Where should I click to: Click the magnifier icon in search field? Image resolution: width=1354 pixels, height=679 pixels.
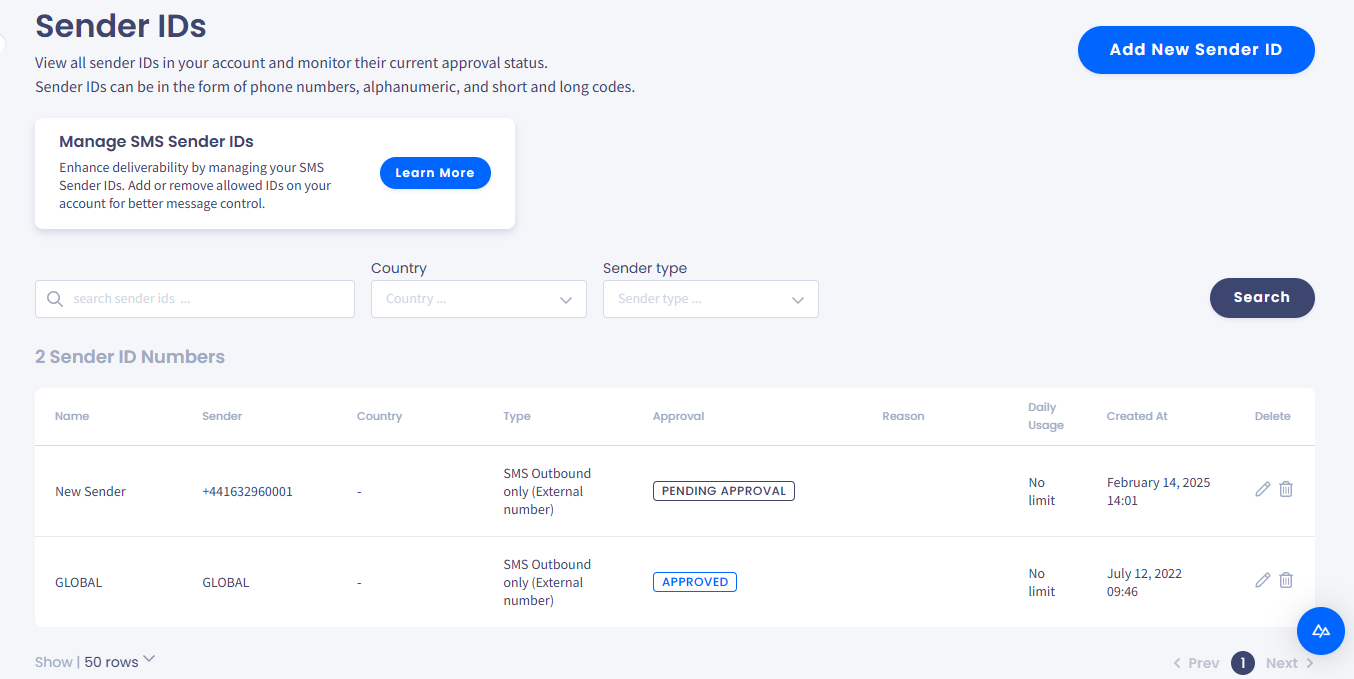55,299
